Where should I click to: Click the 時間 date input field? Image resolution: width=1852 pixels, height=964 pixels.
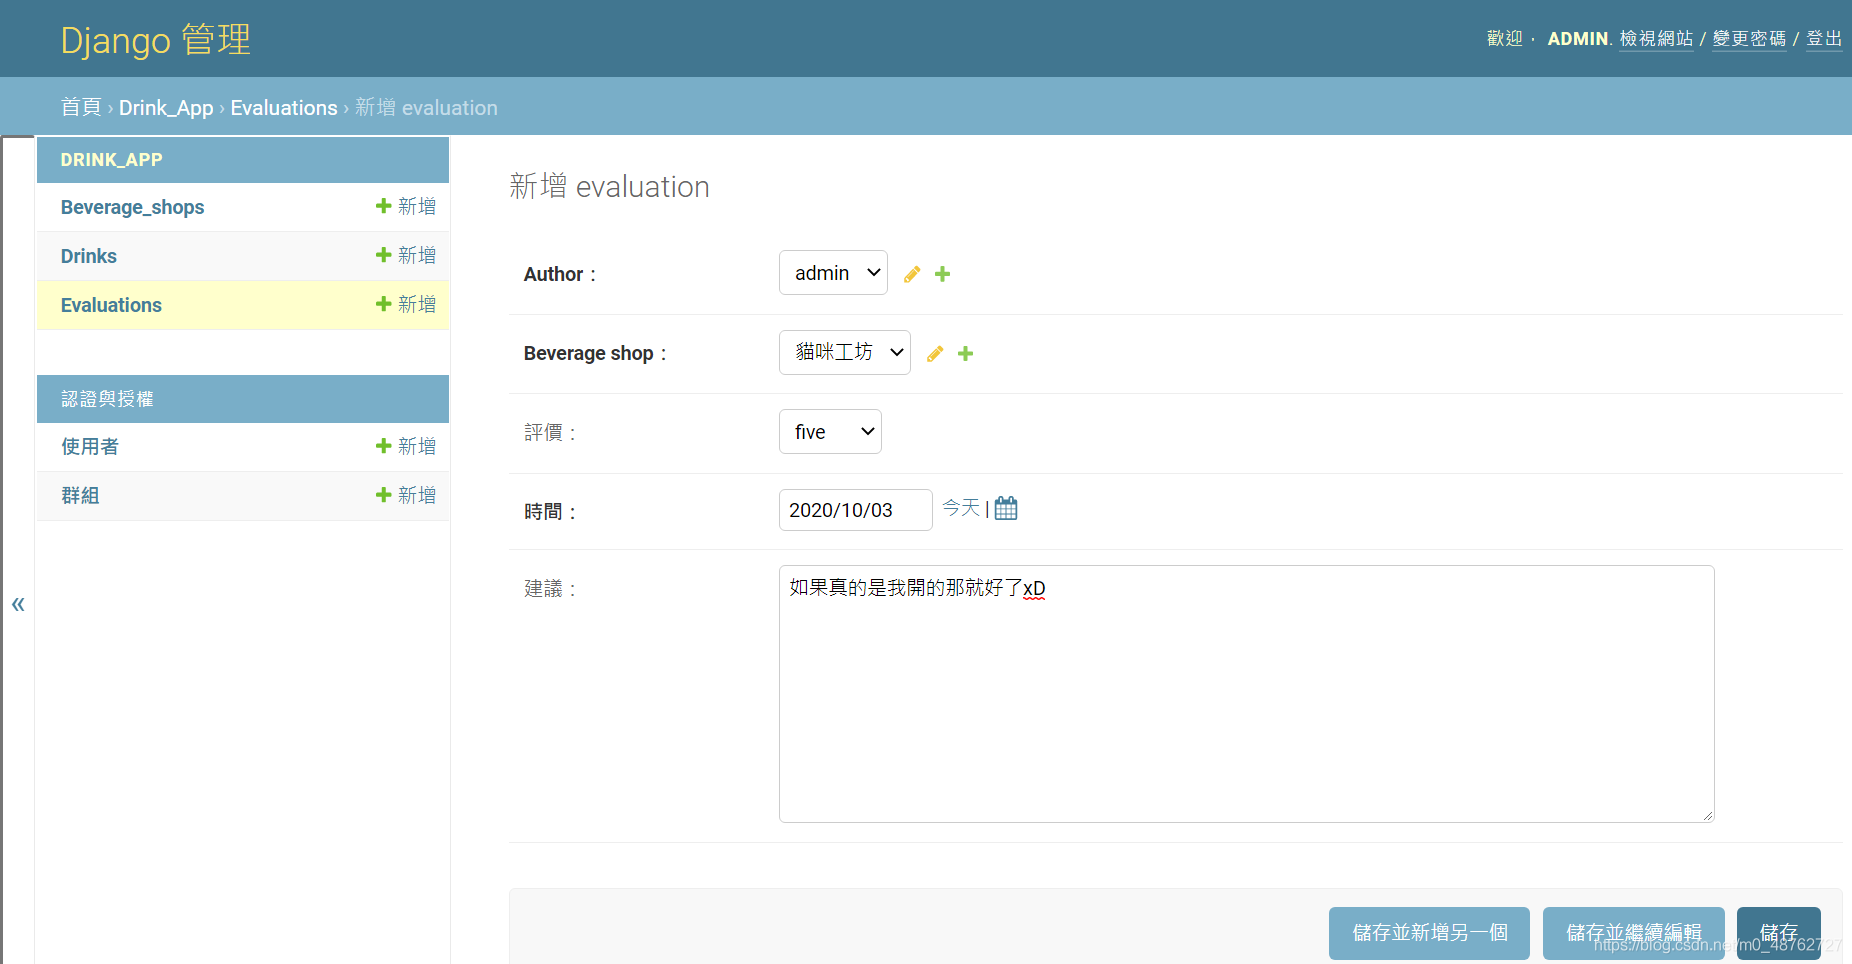(x=856, y=510)
